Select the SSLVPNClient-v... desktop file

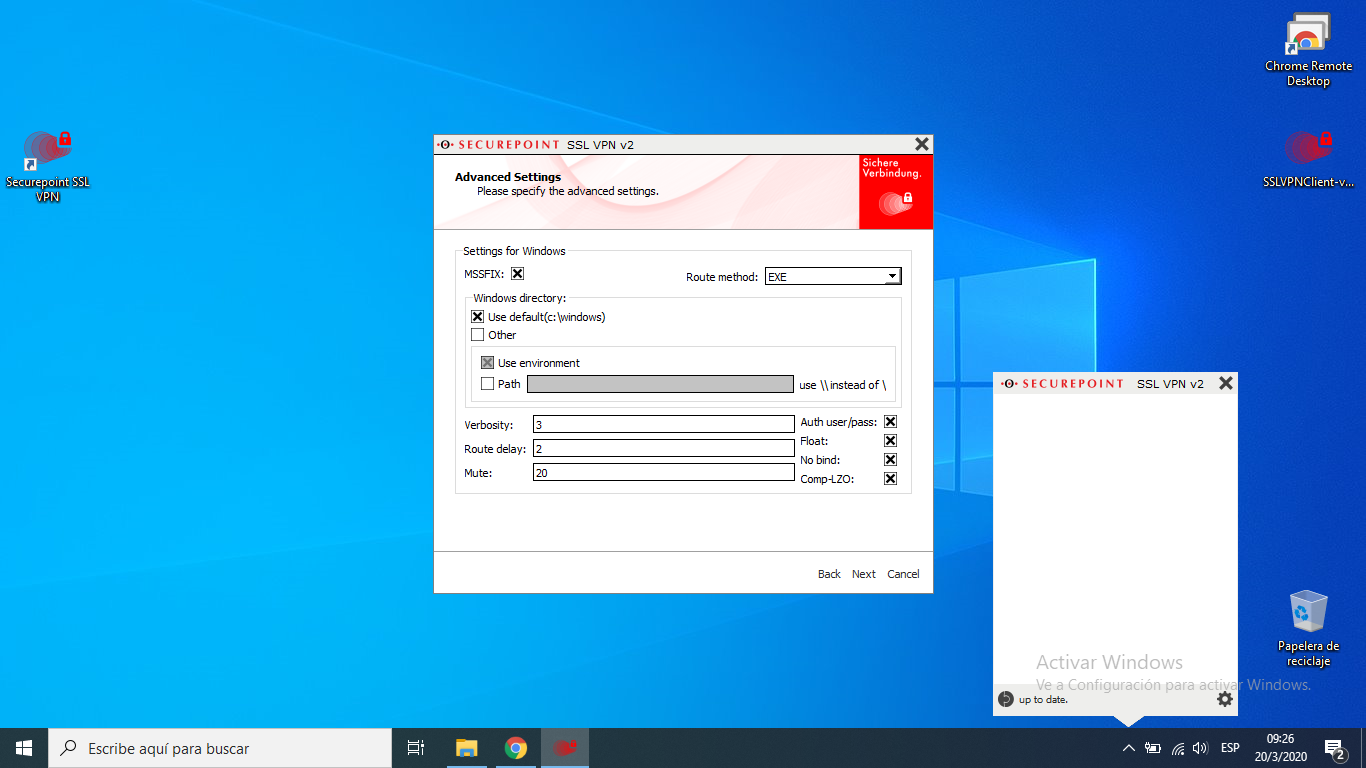click(x=1308, y=160)
